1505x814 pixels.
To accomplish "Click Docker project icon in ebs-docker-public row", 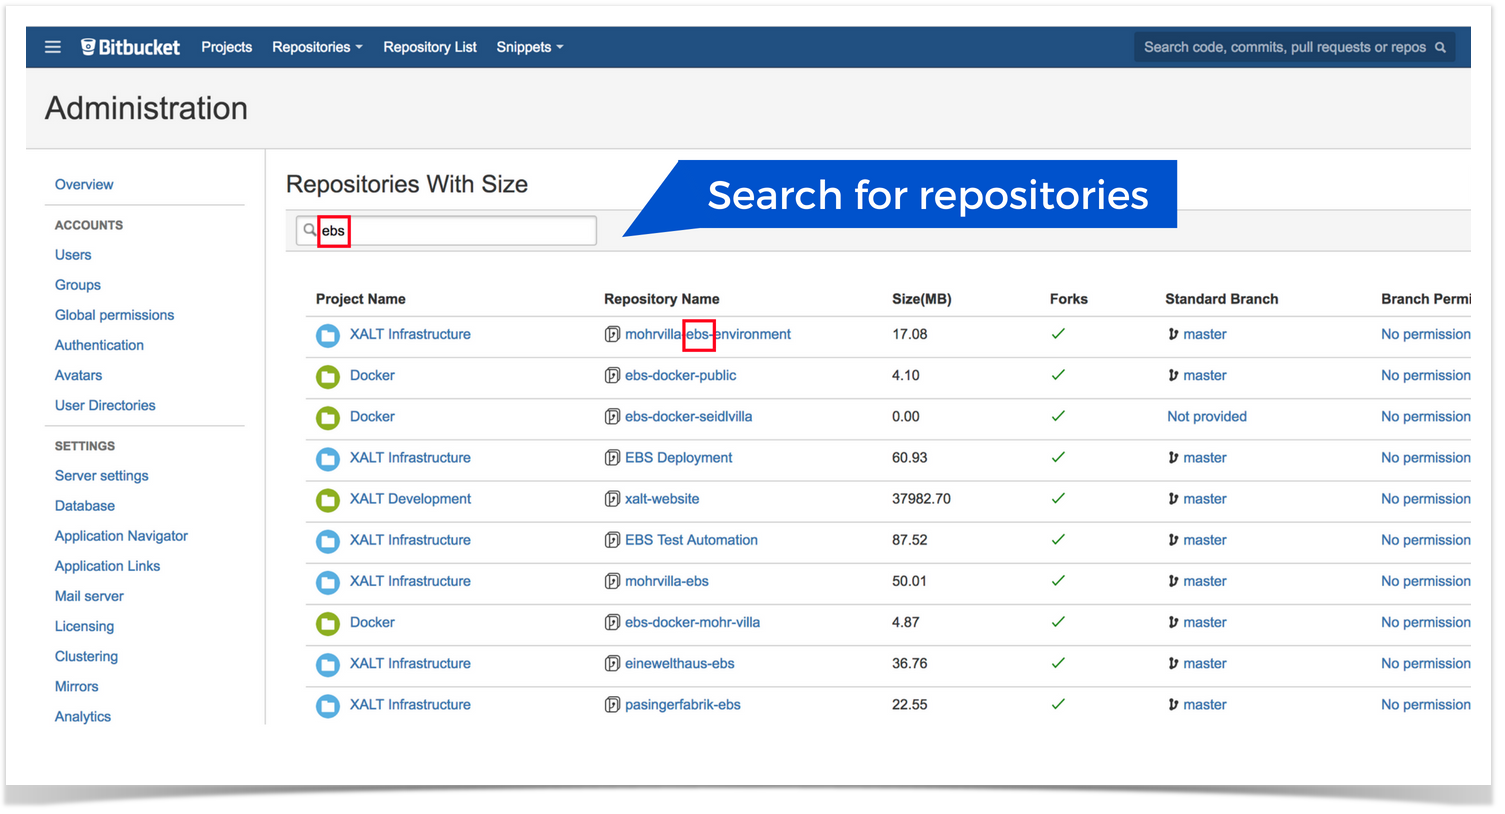I will point(328,376).
